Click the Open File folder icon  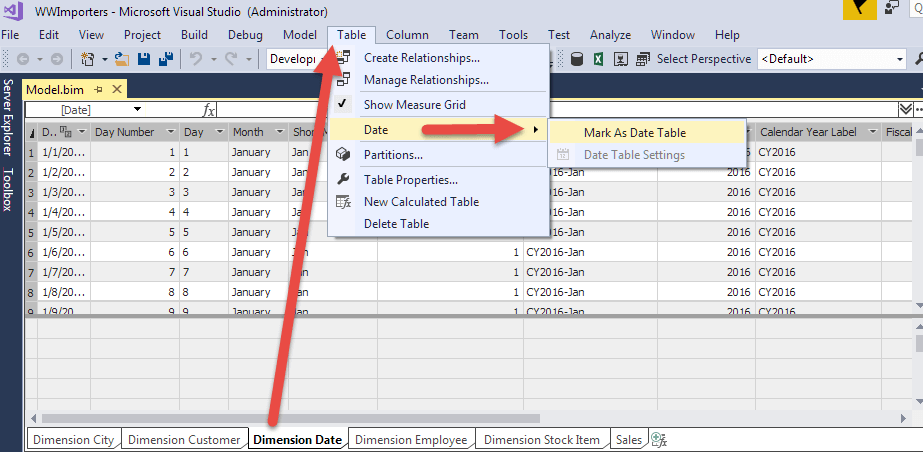coord(122,59)
